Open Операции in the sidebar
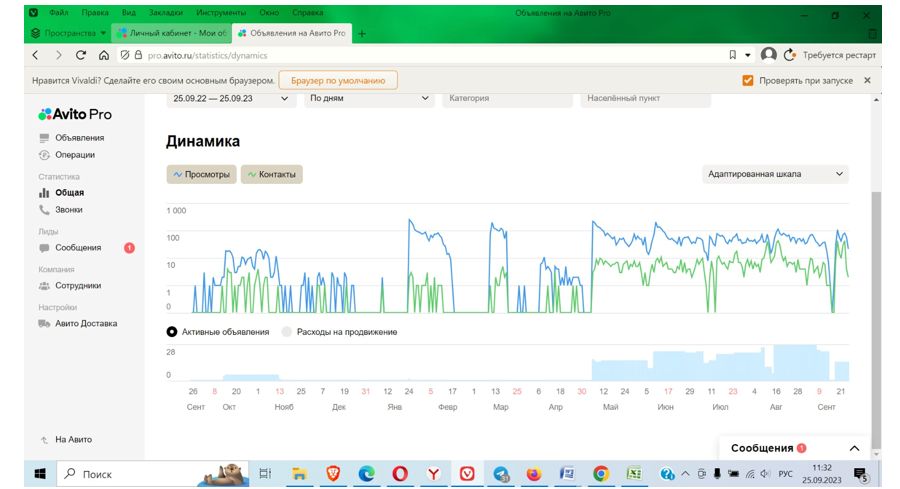 75,155
